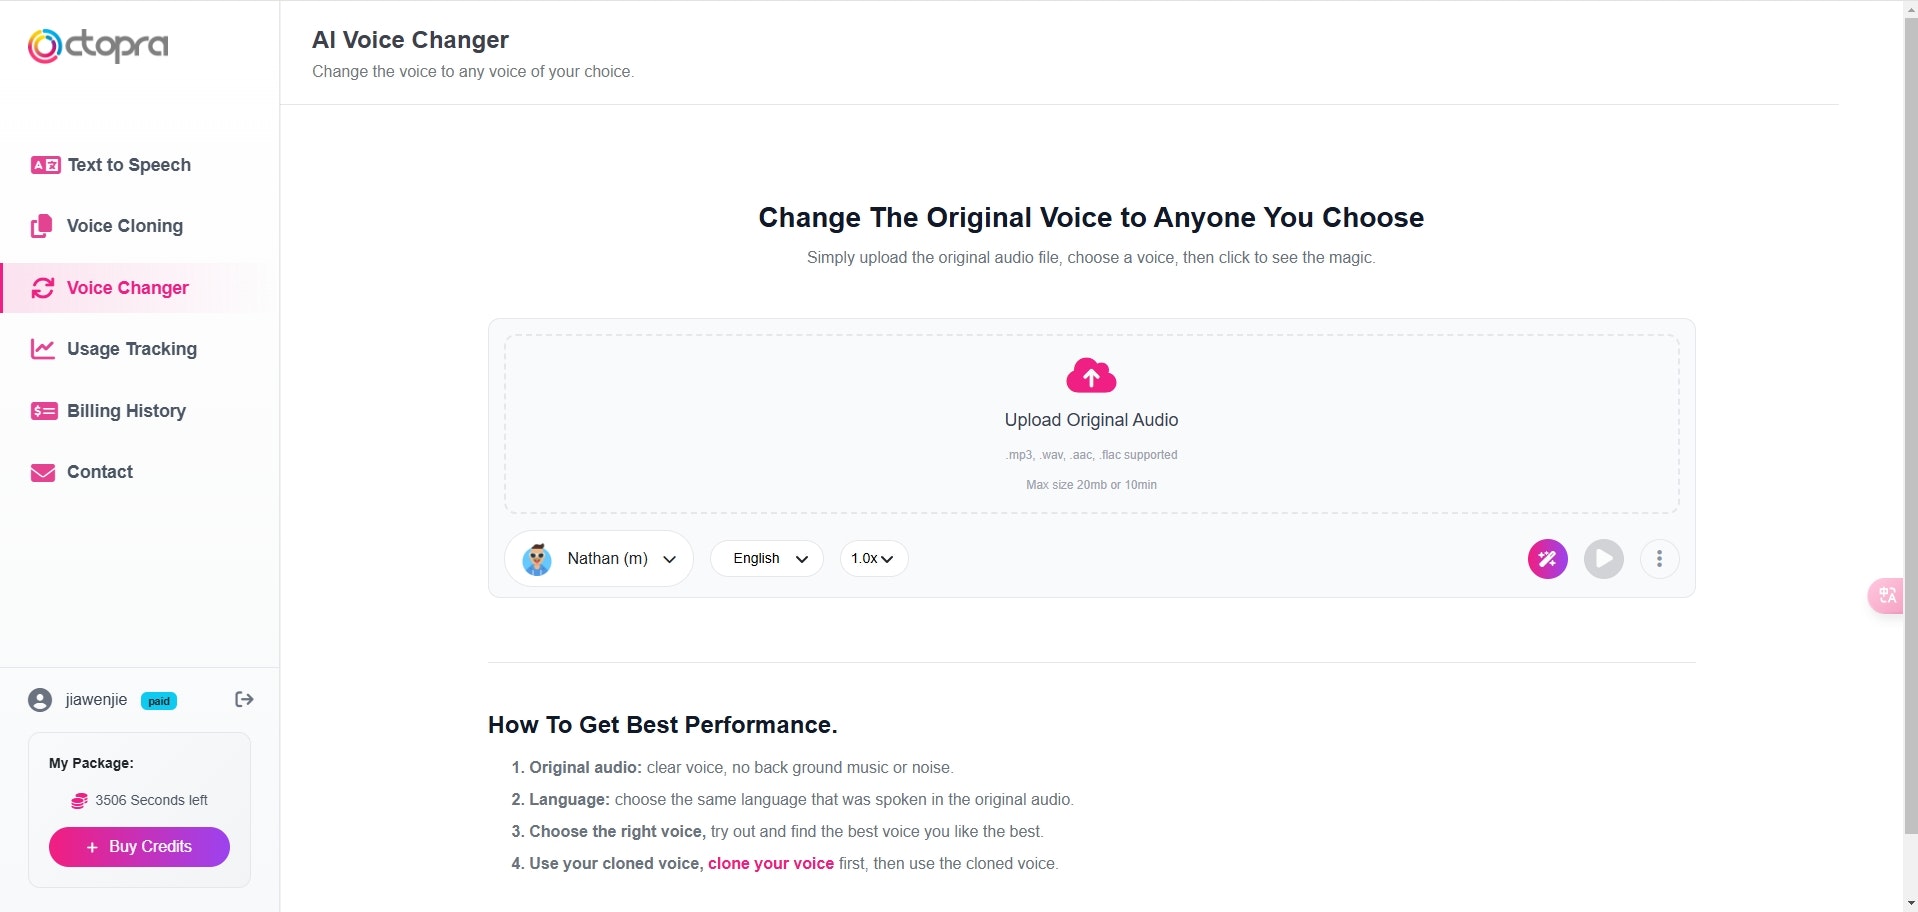Click the user avatar icon for jiawenjie
Screen dimensions: 1918x912
tap(40, 700)
